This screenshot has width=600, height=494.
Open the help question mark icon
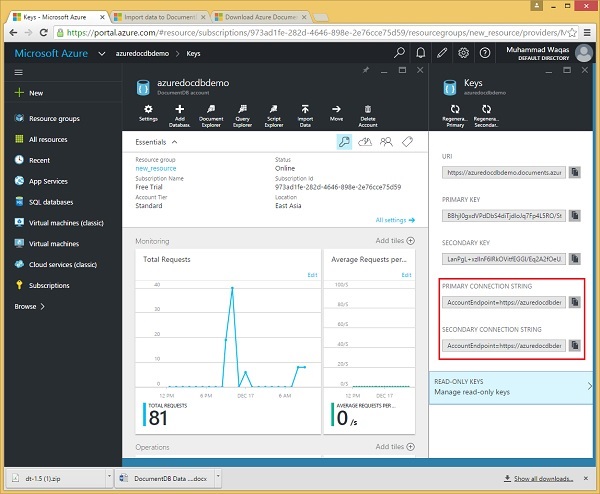coord(485,52)
